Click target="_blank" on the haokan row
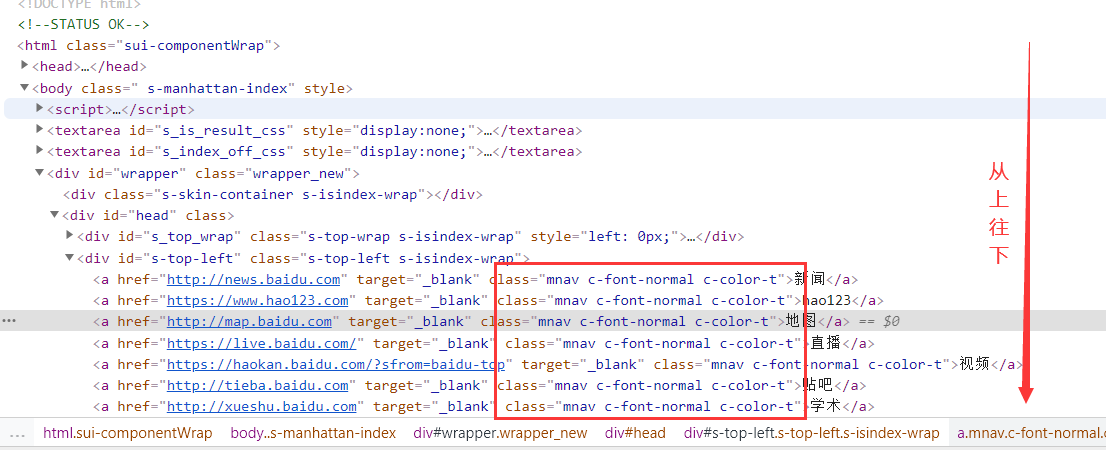 click(x=583, y=365)
